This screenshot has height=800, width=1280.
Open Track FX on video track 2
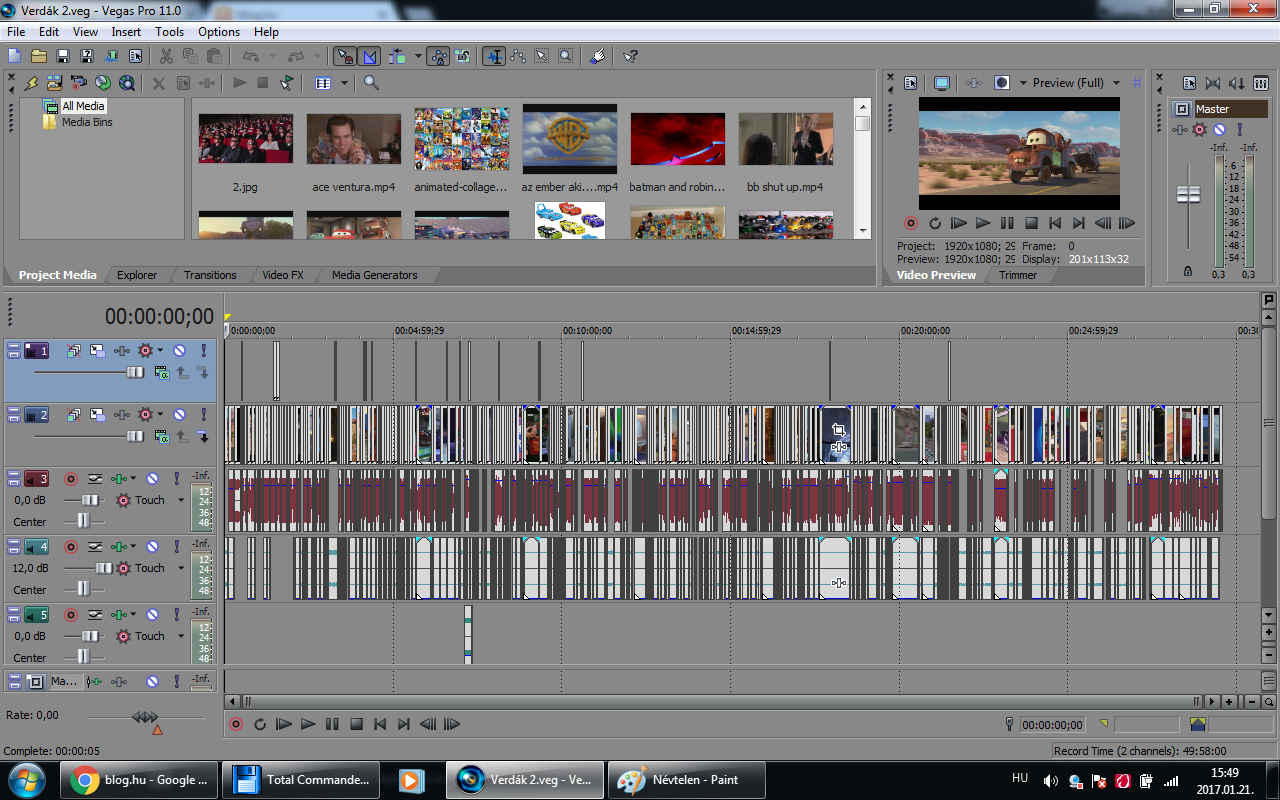(122, 414)
